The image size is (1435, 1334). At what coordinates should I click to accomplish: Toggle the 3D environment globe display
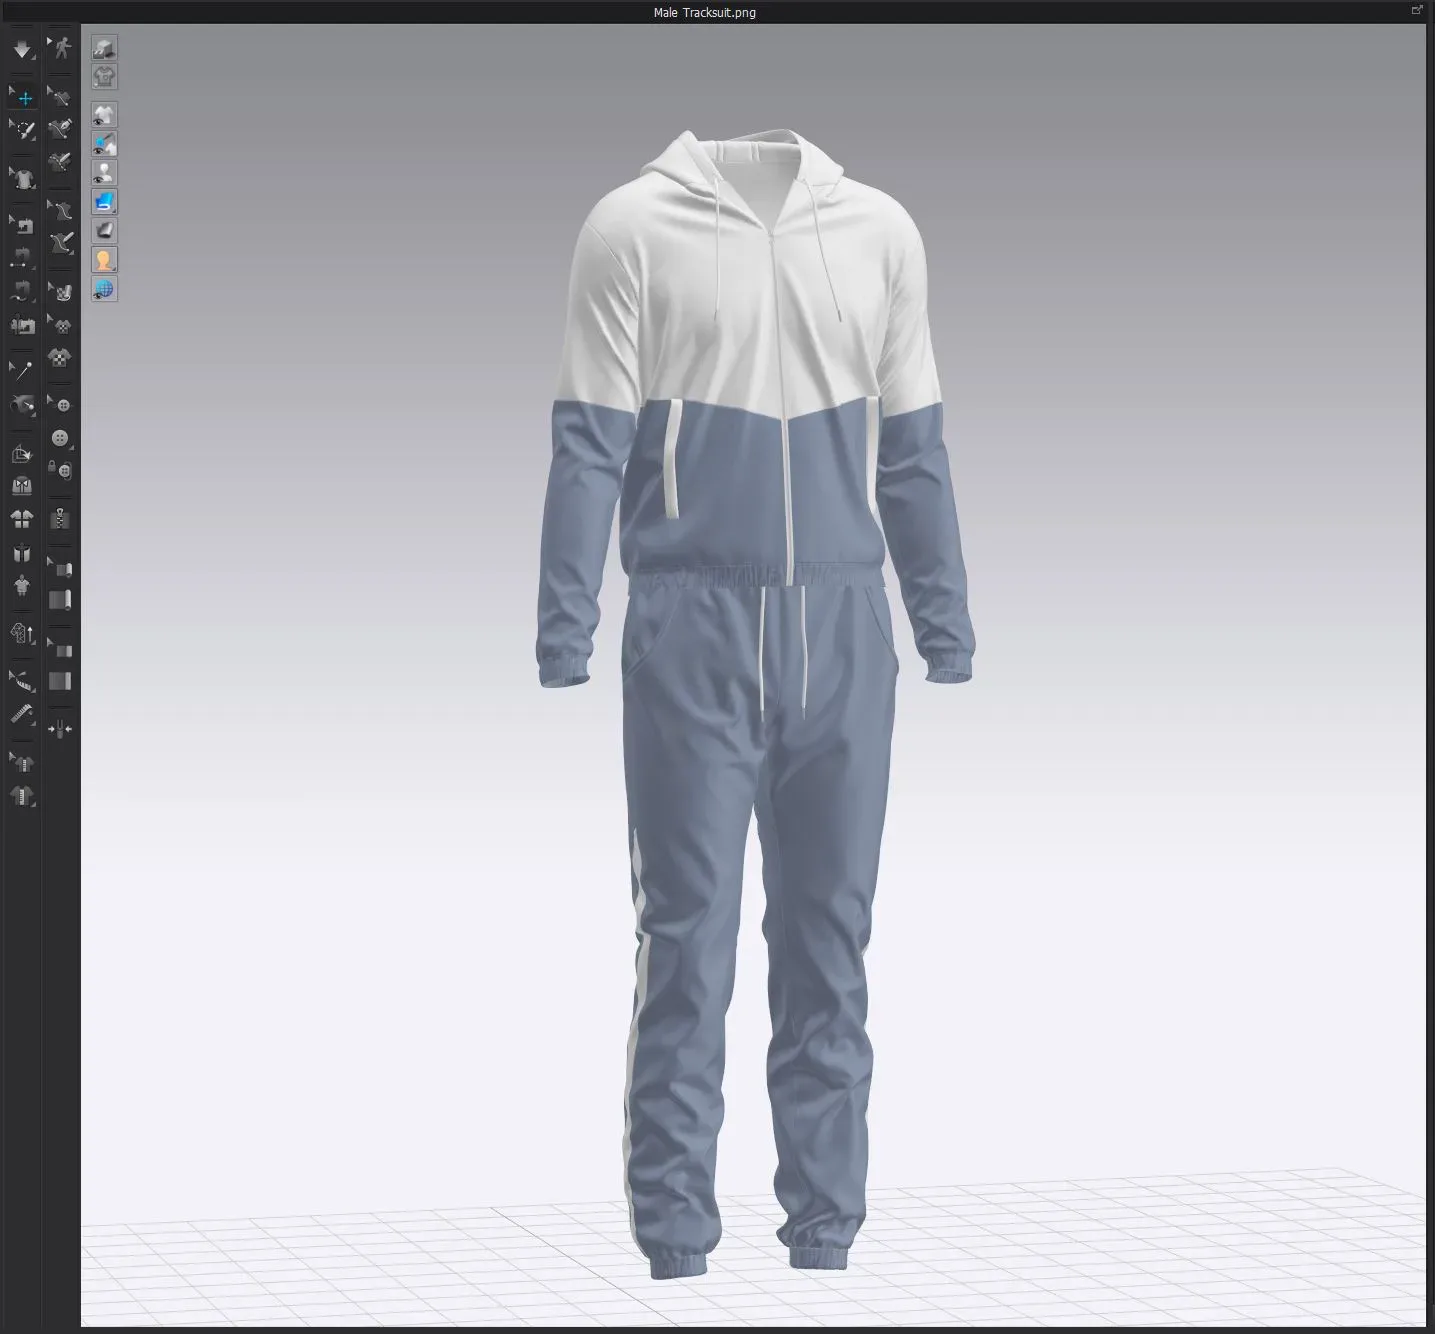[103, 290]
